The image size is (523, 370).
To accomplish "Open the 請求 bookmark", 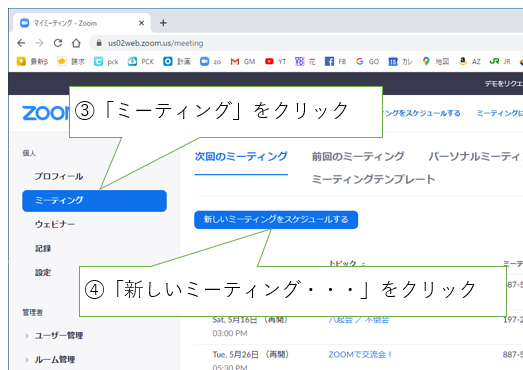I will click(x=71, y=61).
